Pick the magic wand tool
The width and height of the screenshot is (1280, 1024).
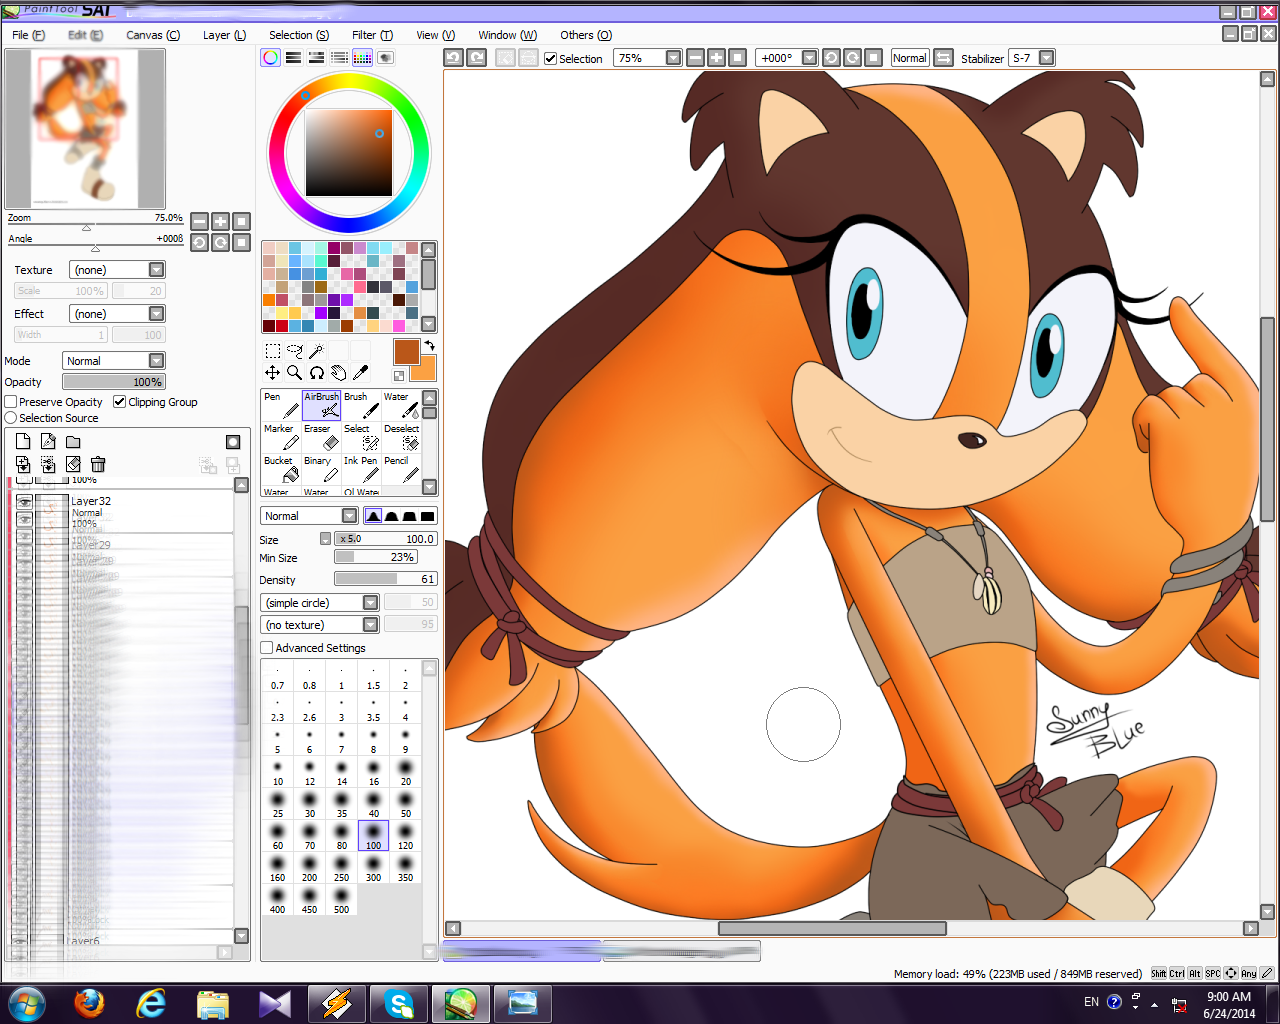[316, 351]
